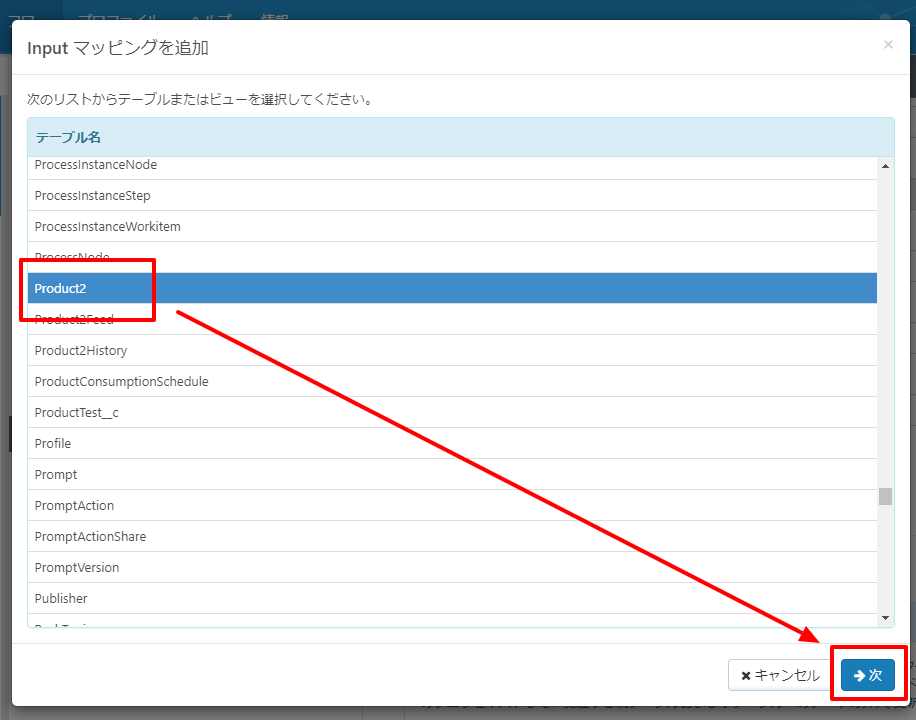Click the table list scrollbar thumb

tap(886, 496)
